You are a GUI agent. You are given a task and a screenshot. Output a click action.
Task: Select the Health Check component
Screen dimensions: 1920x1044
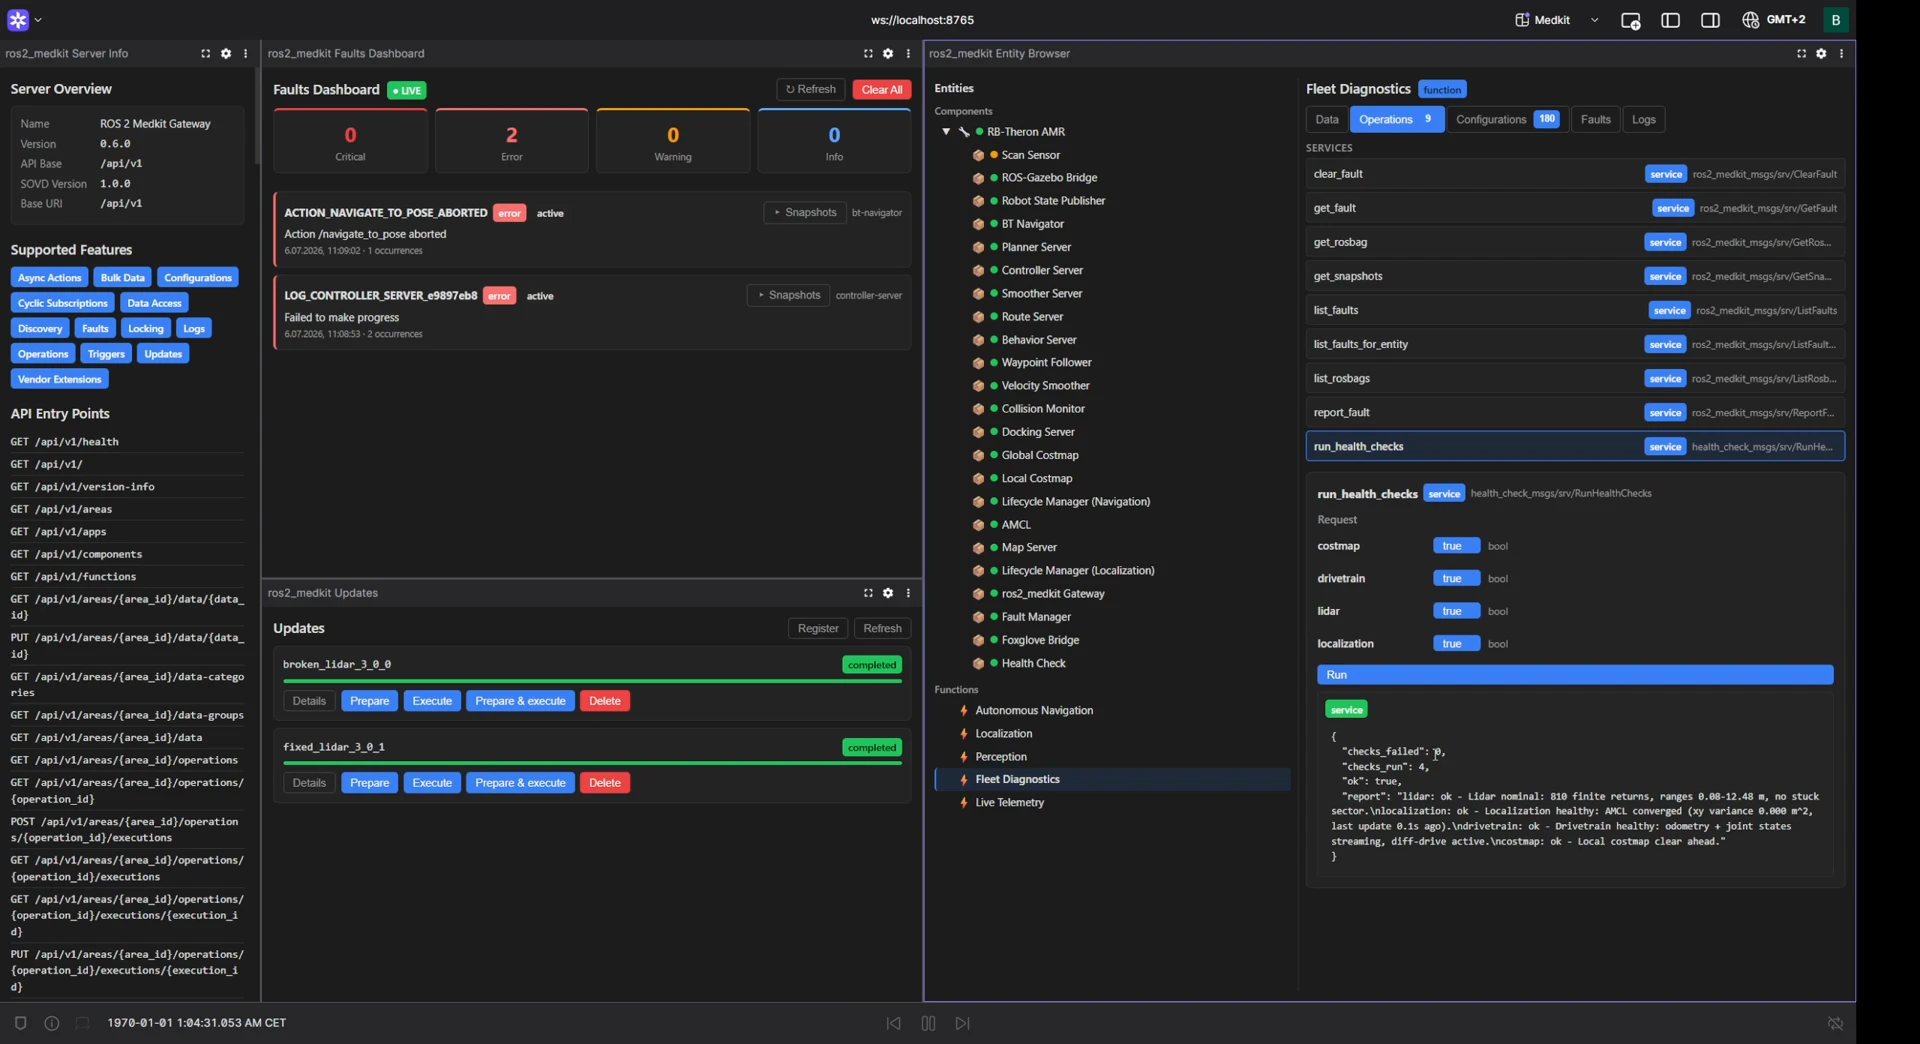(x=1033, y=664)
